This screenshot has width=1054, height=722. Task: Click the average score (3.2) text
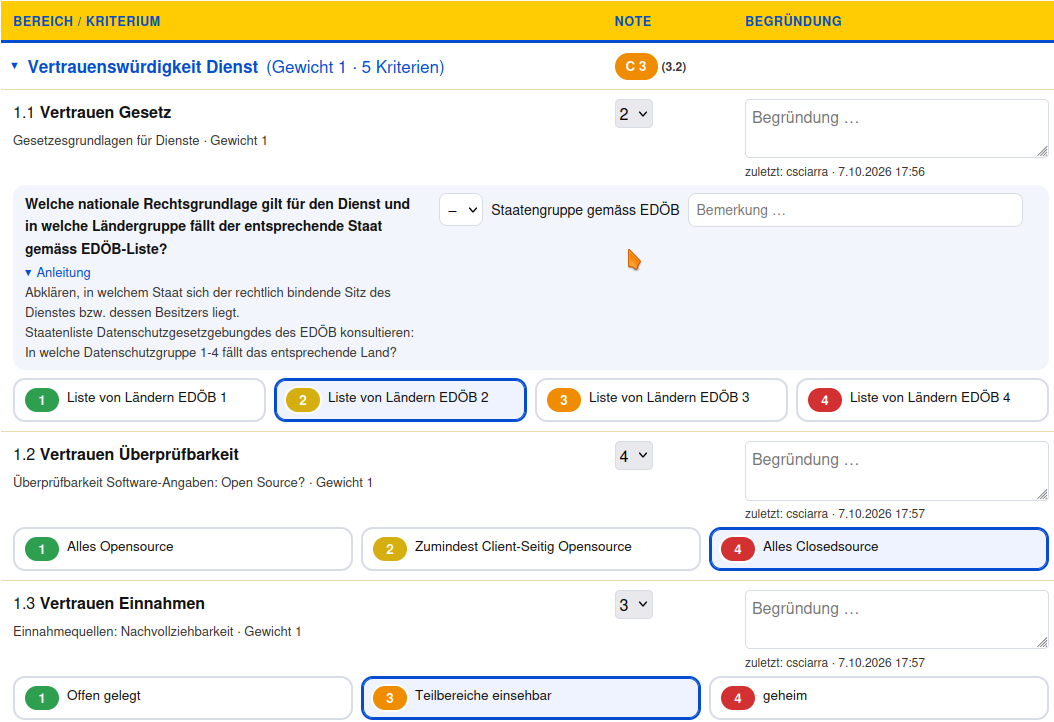[674, 67]
